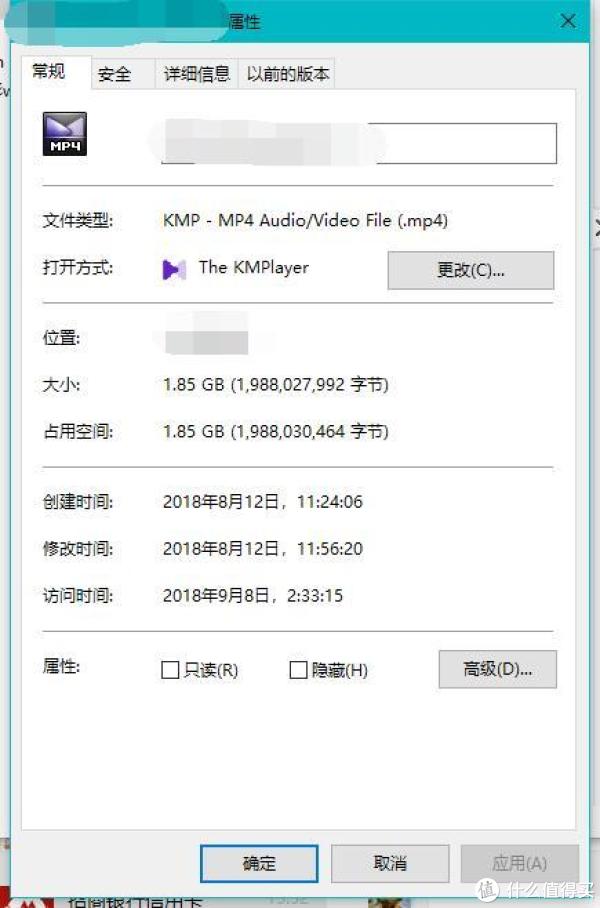Click the MP4 file type icon
The height and width of the screenshot is (908, 600).
click(x=64, y=134)
